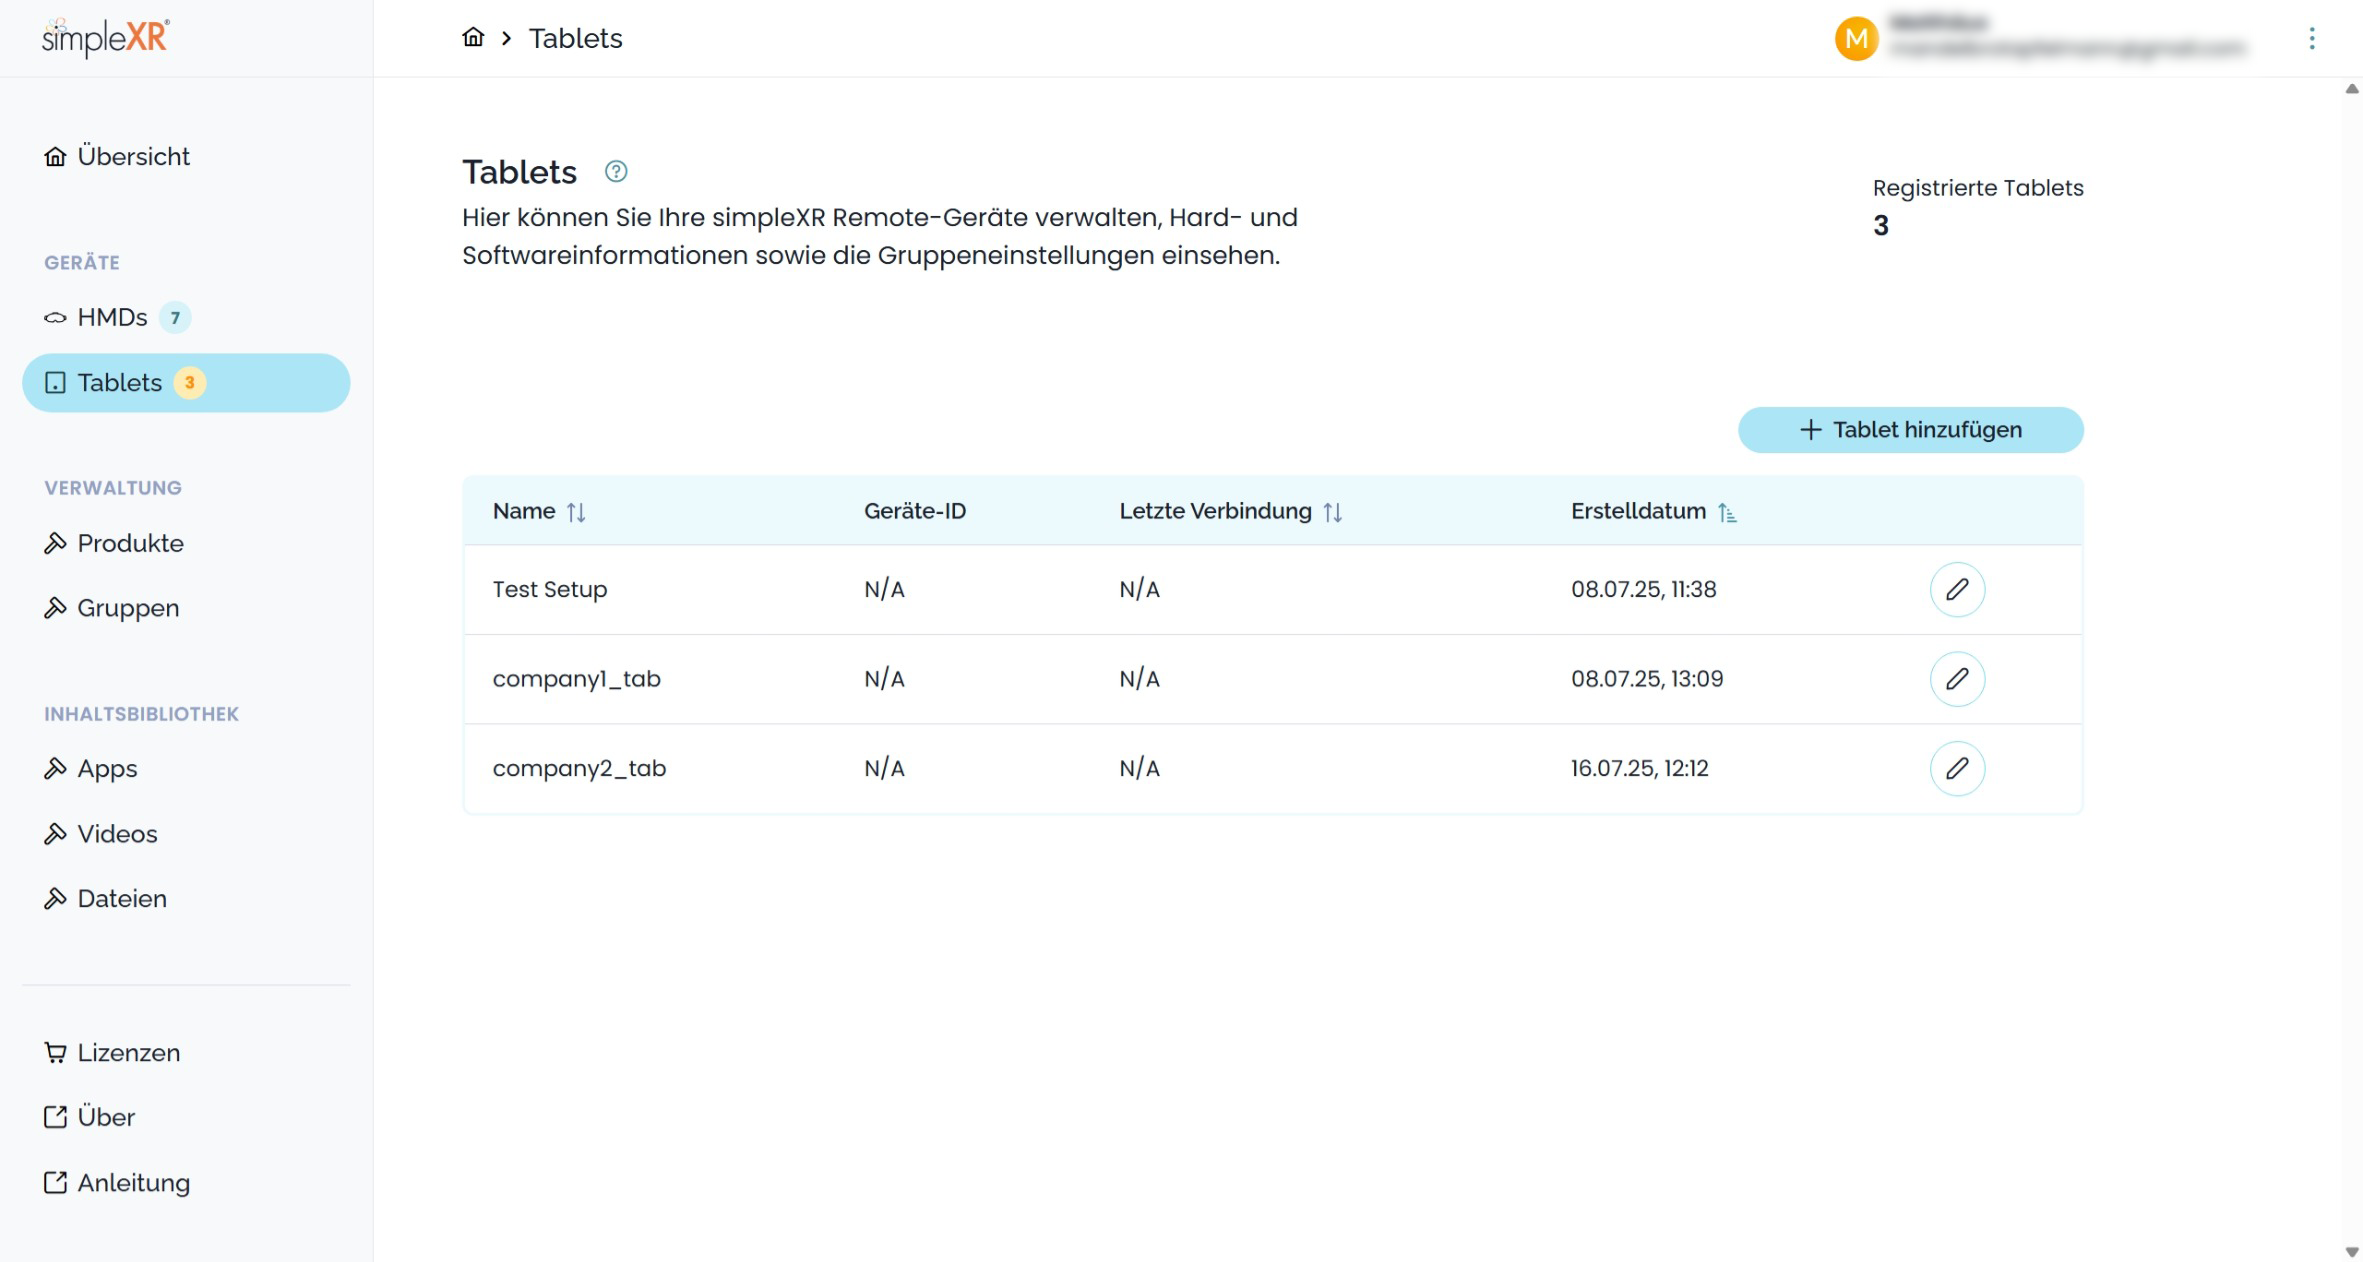Edit the company1_tab tablet entry
The height and width of the screenshot is (1262, 2363).
click(x=1956, y=679)
